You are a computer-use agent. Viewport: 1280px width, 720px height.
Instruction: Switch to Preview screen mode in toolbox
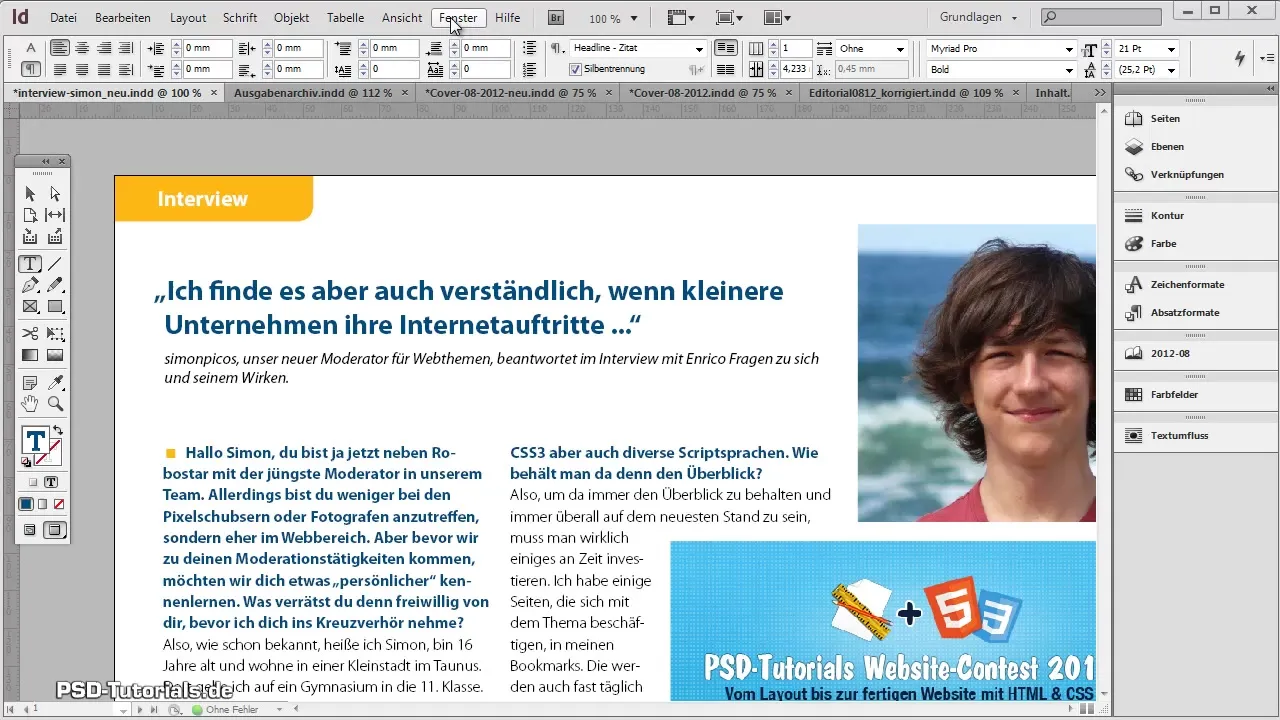pyautogui.click(x=55, y=529)
